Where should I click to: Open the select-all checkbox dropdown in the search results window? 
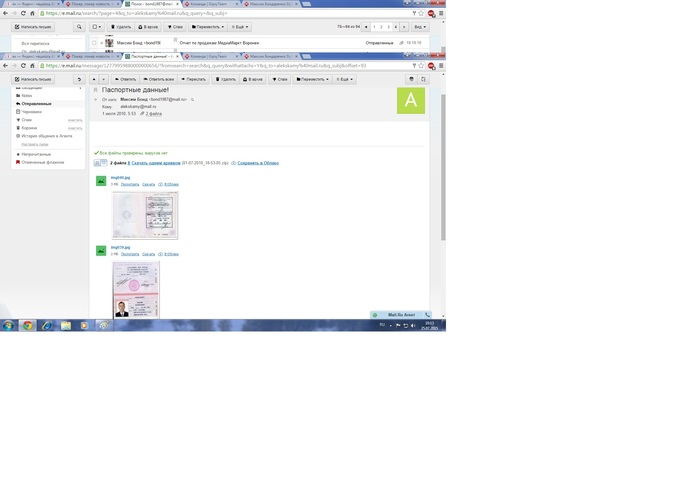tap(96, 27)
